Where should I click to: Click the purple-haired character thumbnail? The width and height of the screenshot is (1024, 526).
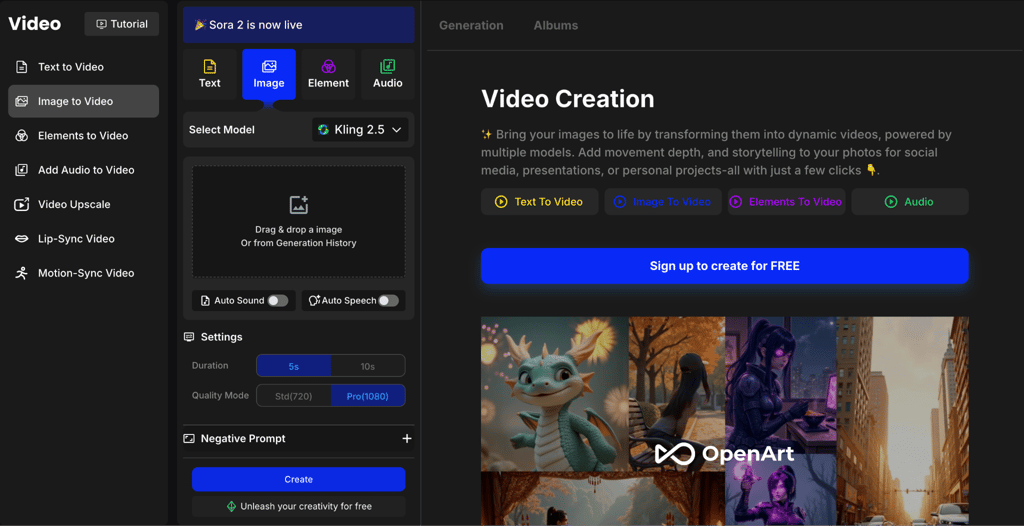click(x=781, y=386)
